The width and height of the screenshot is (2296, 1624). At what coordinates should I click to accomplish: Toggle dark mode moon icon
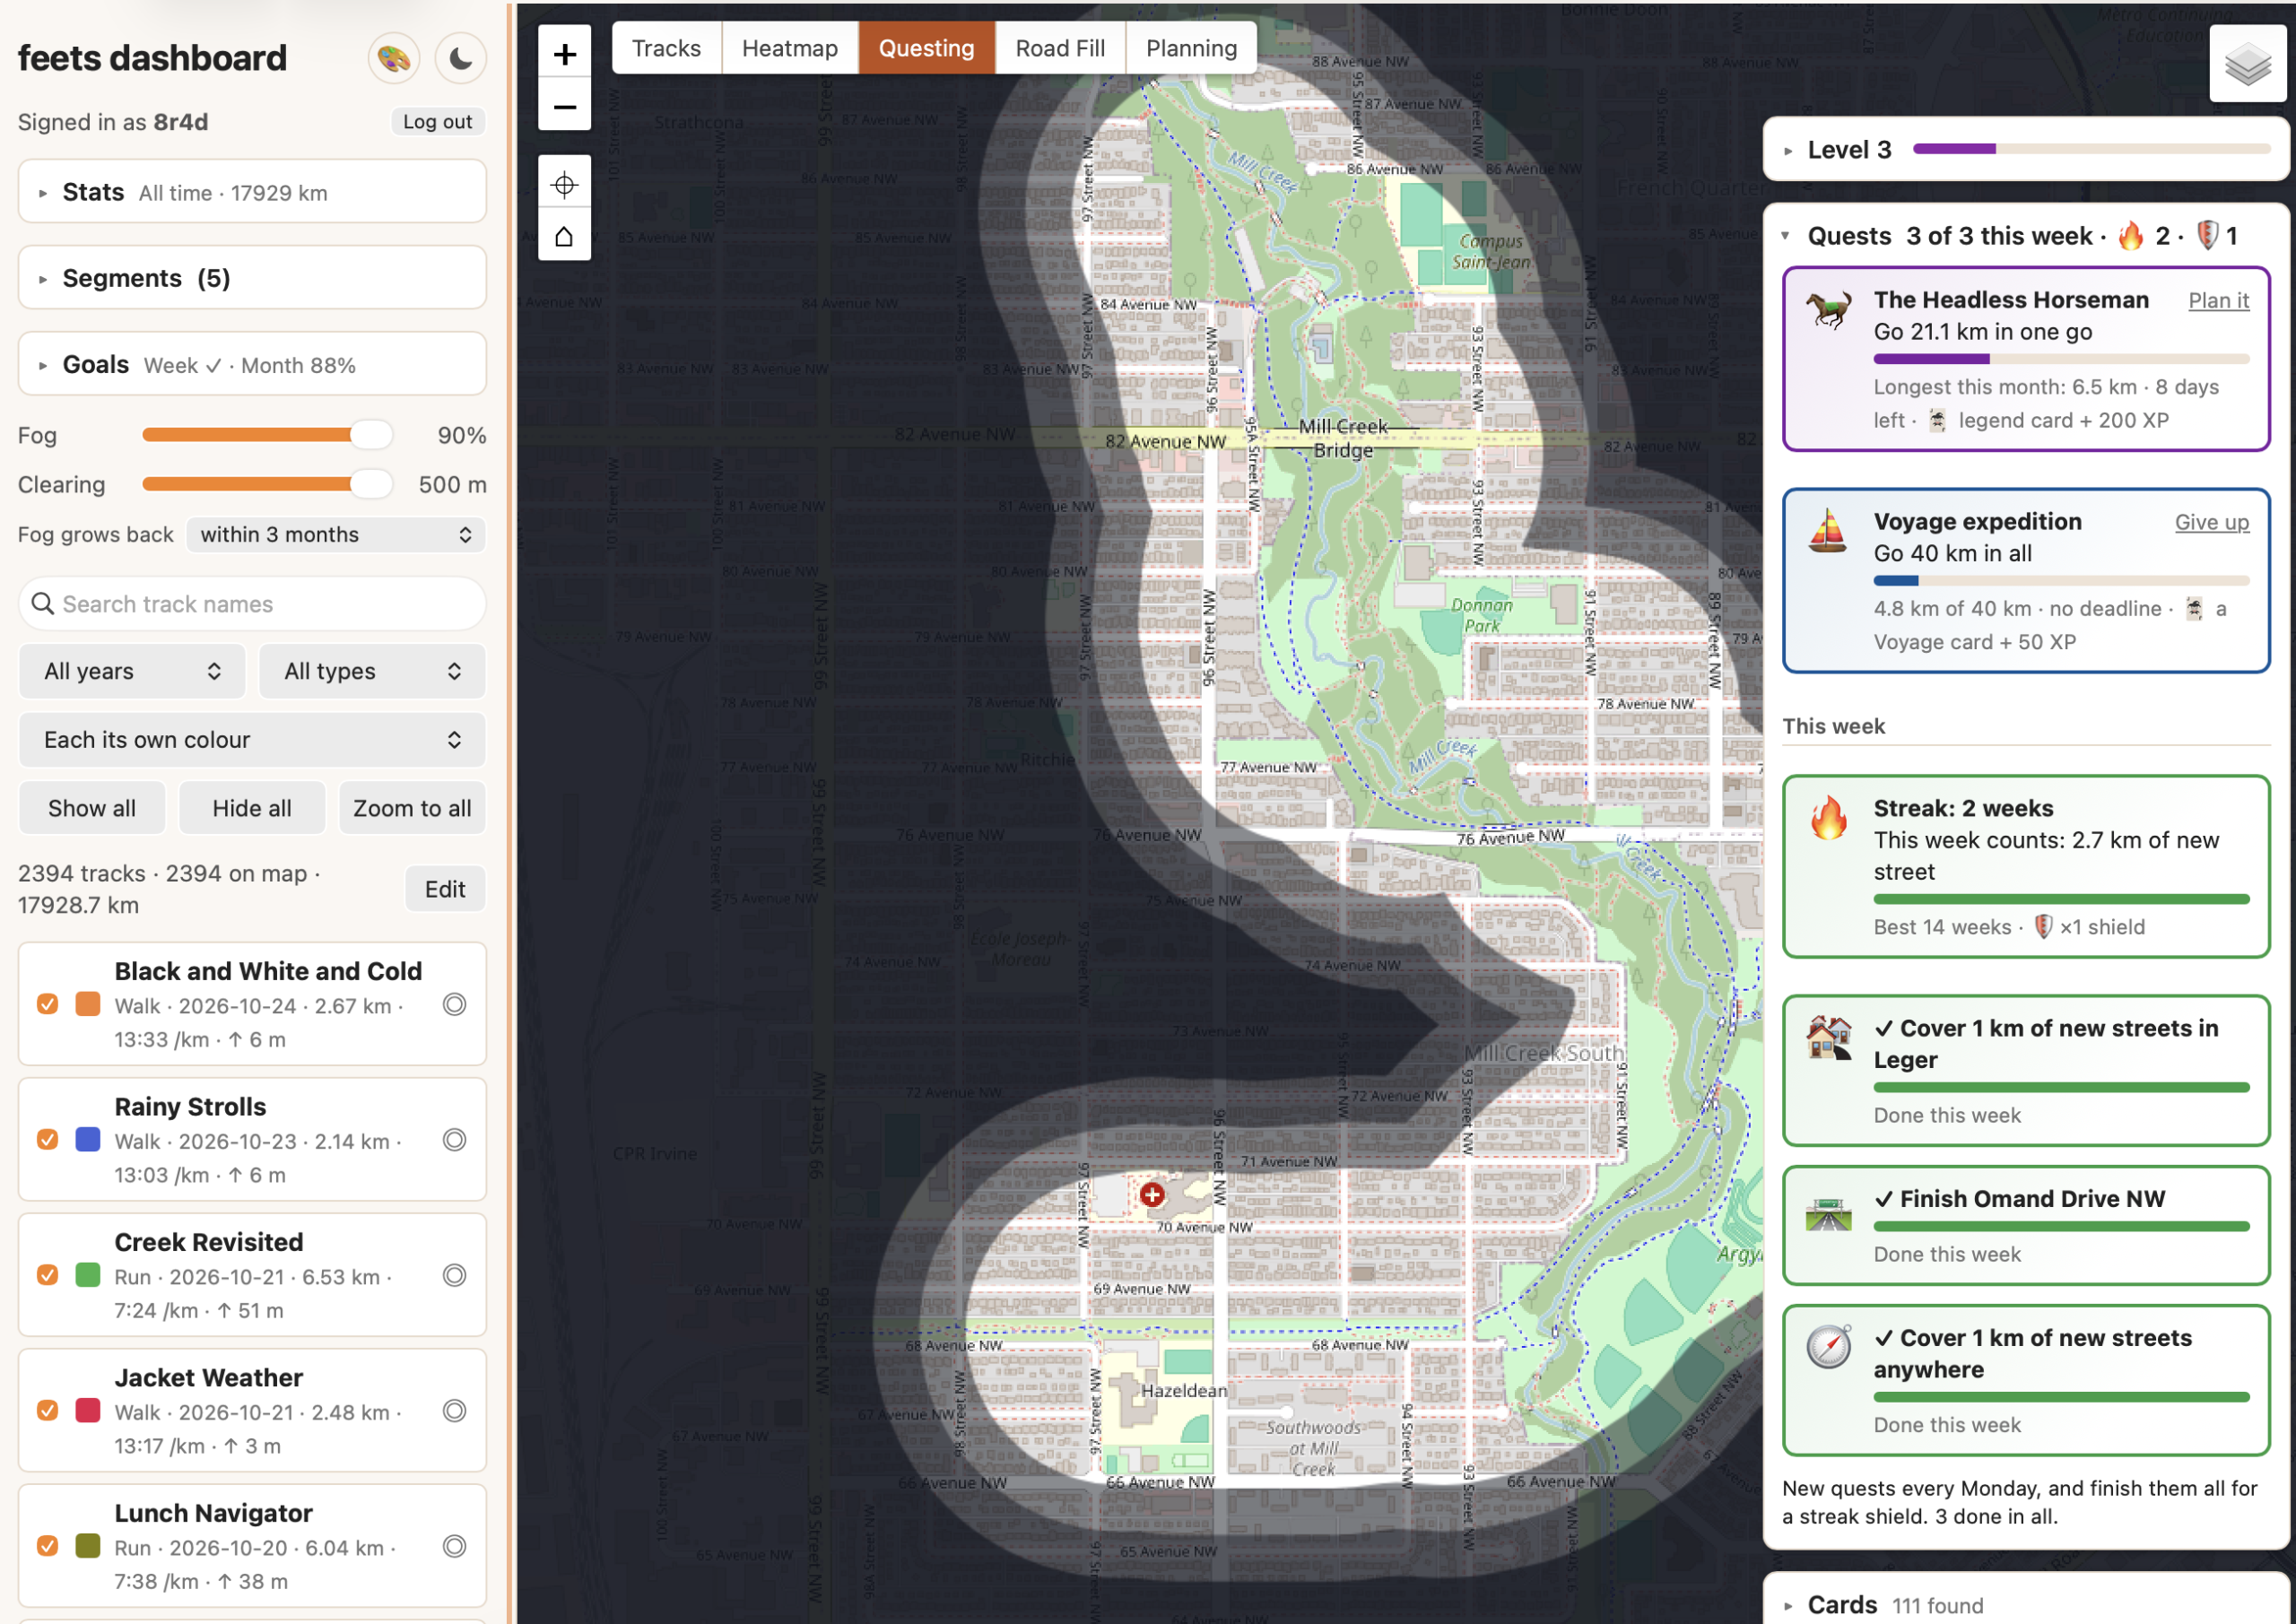click(460, 59)
